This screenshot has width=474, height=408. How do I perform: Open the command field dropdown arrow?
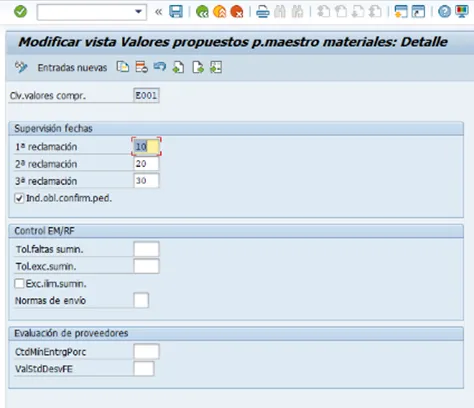(x=138, y=12)
